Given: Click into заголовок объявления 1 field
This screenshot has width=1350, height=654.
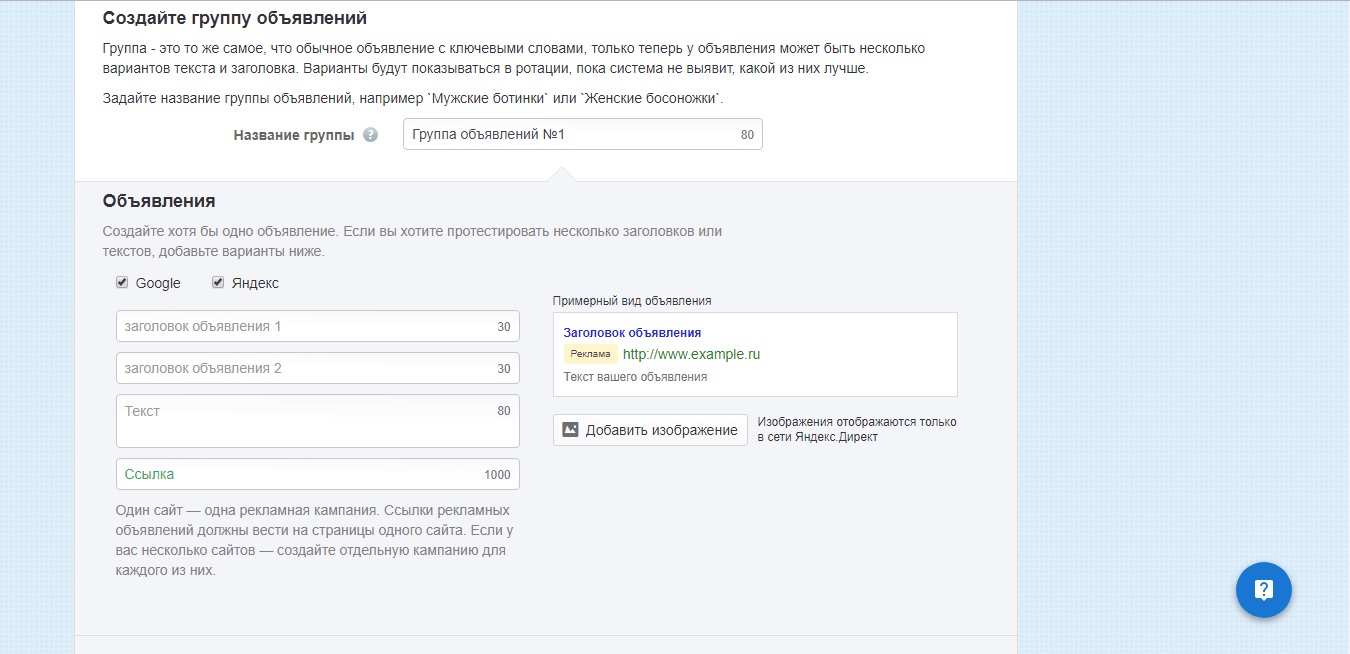Looking at the screenshot, I should 305,326.
